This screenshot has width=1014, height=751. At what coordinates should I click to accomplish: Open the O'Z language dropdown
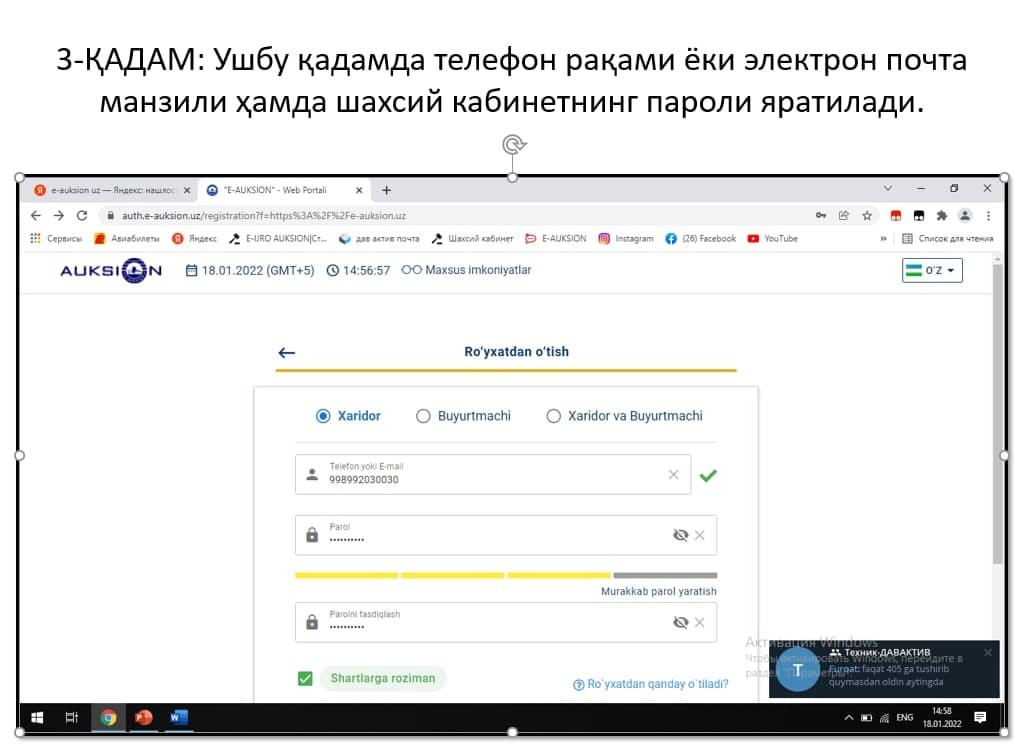(x=932, y=270)
